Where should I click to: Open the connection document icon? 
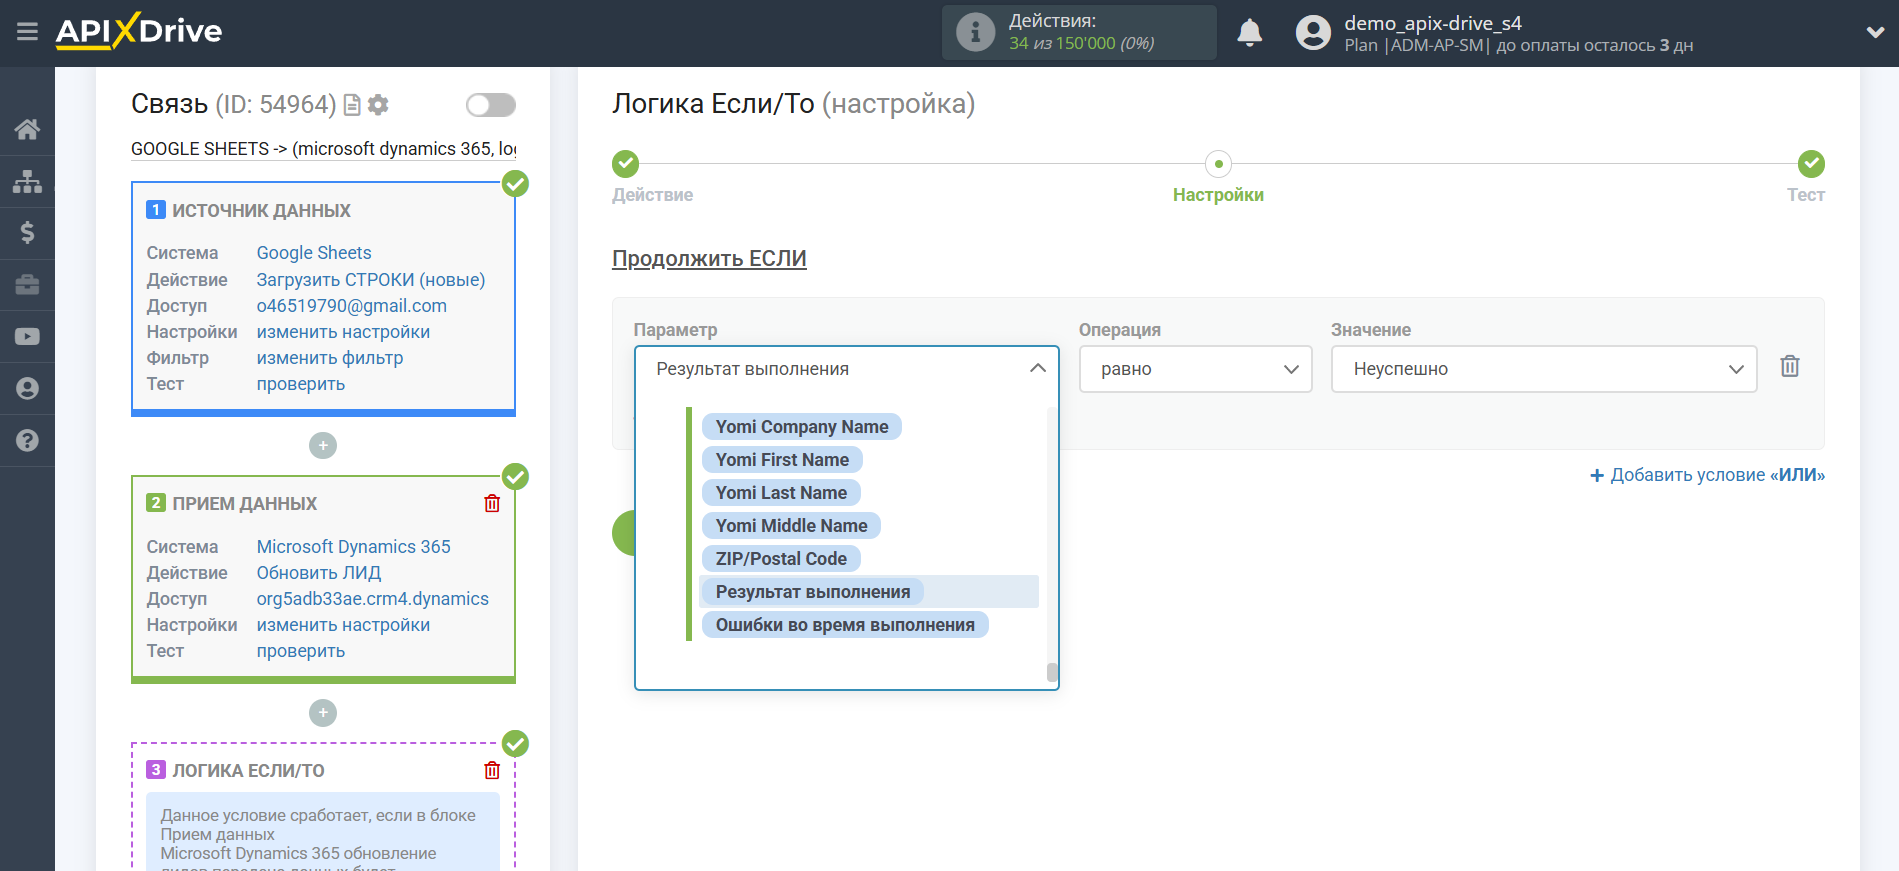pos(352,105)
